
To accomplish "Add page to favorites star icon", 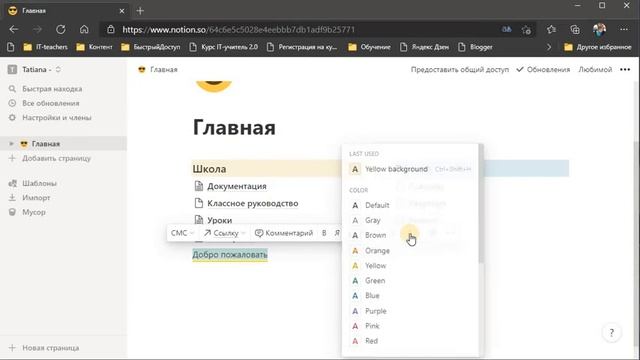I will (x=527, y=29).
